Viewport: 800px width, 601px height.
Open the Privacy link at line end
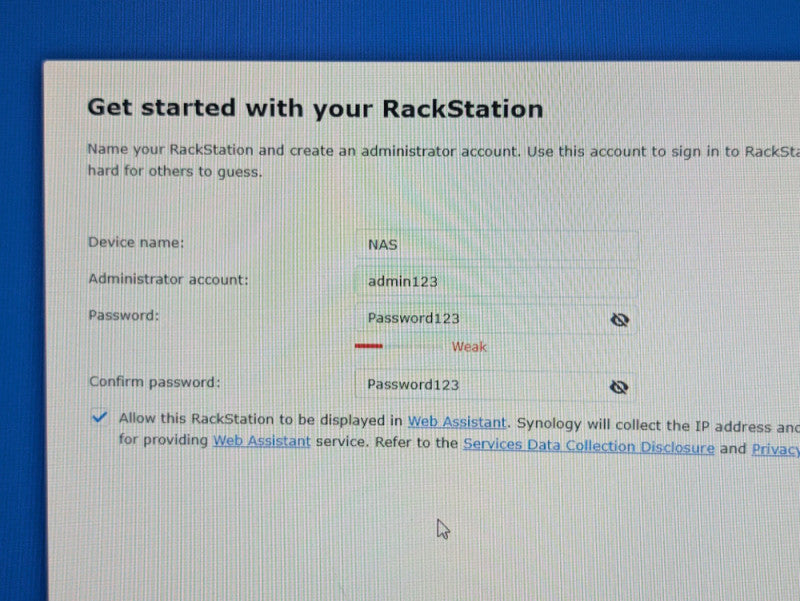[x=776, y=449]
